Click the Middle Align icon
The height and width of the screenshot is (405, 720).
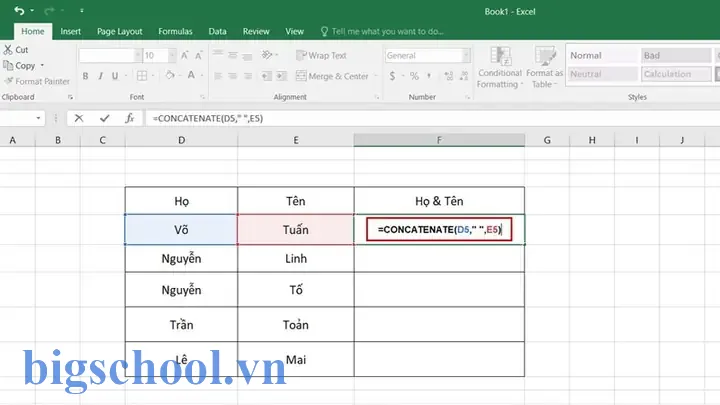233,55
